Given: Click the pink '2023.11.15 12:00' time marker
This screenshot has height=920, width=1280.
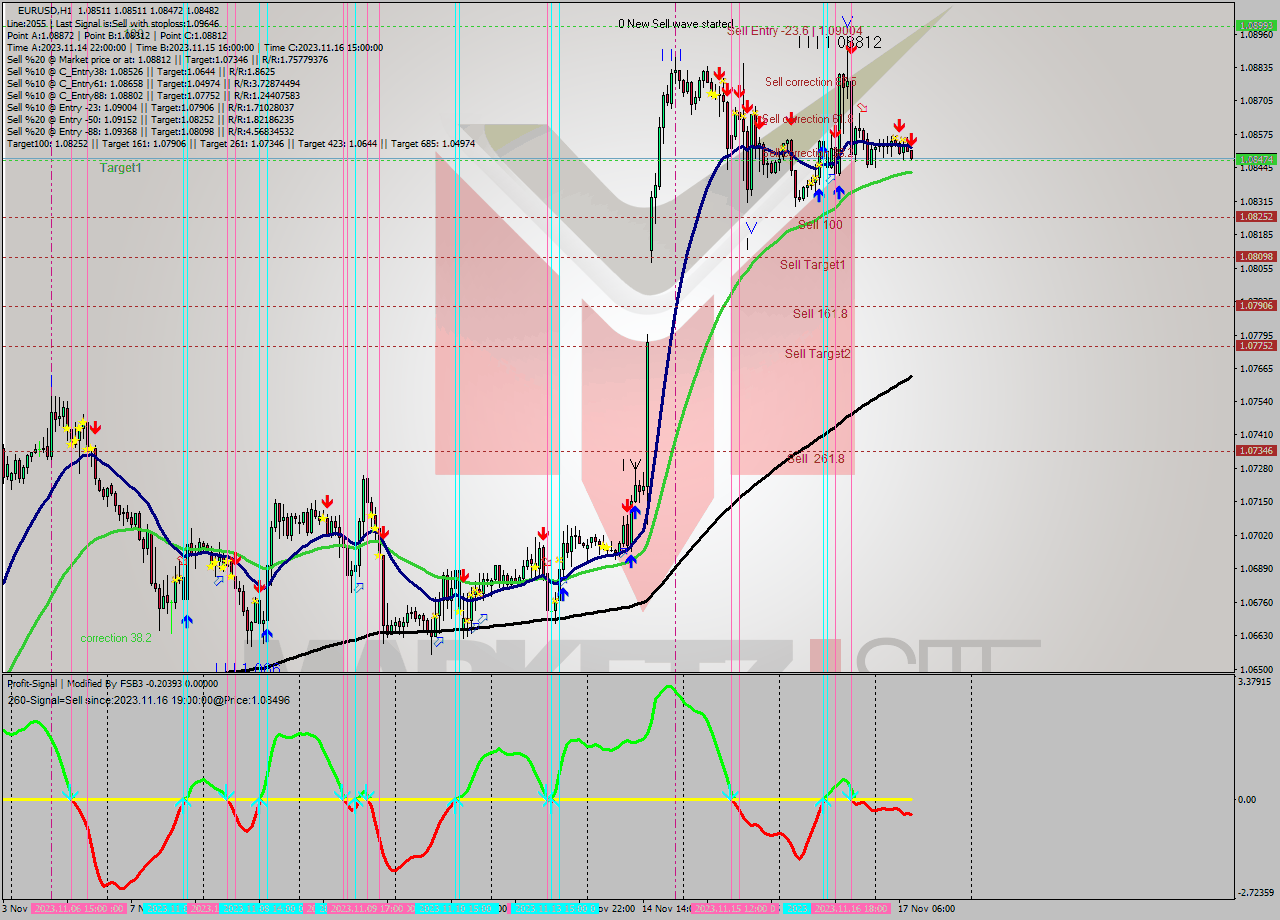Looking at the screenshot, I should point(735,909).
